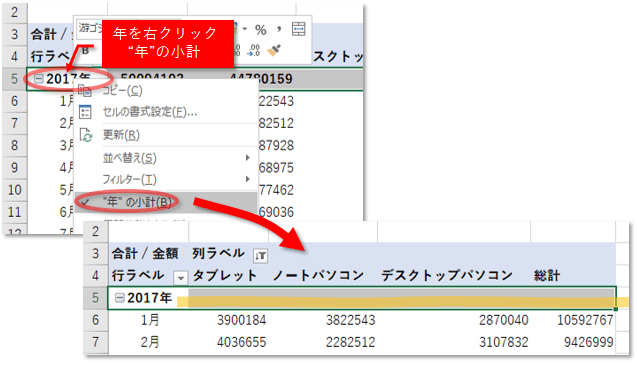Collapse 2017年 group in upper pivot table
Viewport: 637px width, 365px height.
tap(39, 78)
